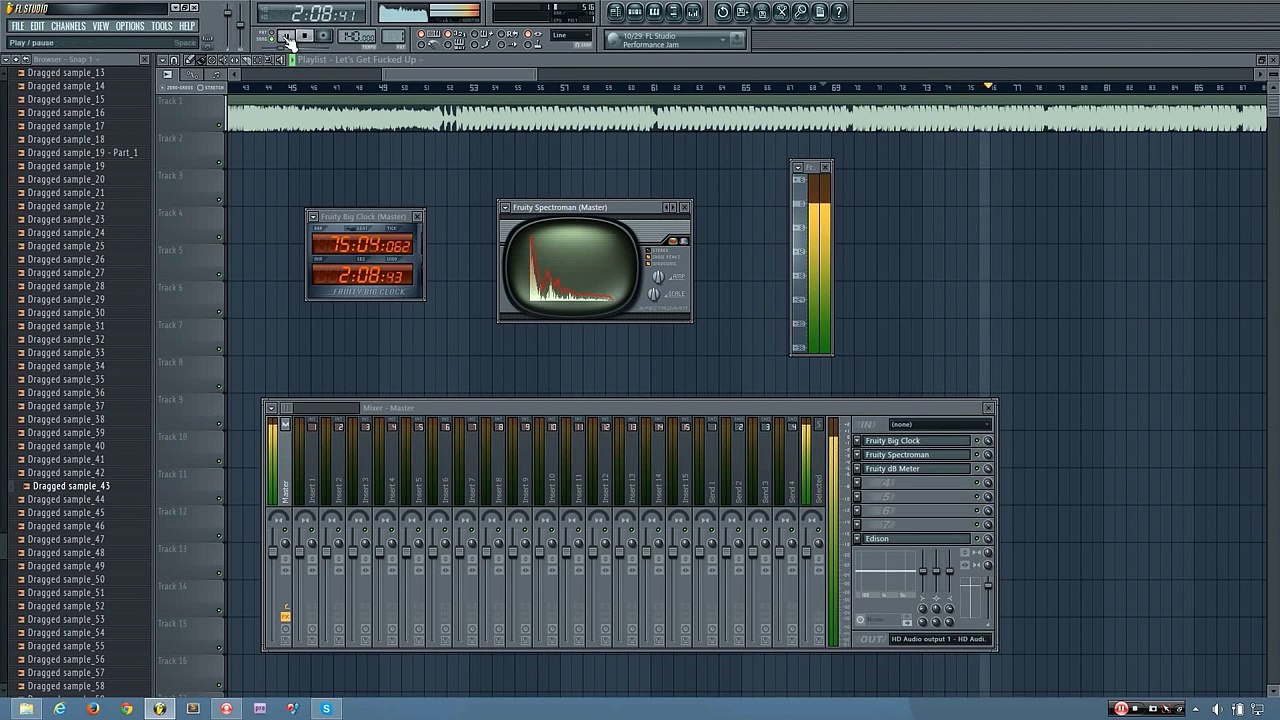This screenshot has width=1280, height=720.
Task: Open the EDIT menu
Action: coord(37,26)
